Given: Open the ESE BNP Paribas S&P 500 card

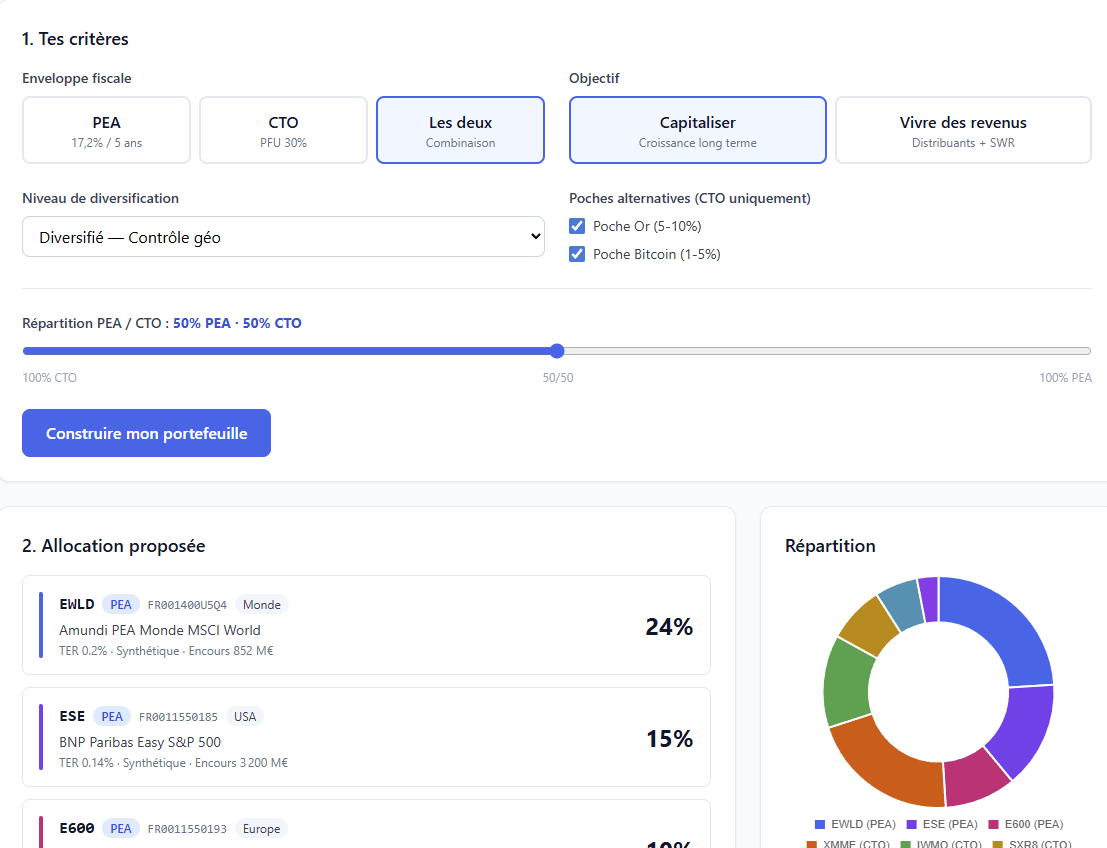Looking at the screenshot, I should point(366,737).
